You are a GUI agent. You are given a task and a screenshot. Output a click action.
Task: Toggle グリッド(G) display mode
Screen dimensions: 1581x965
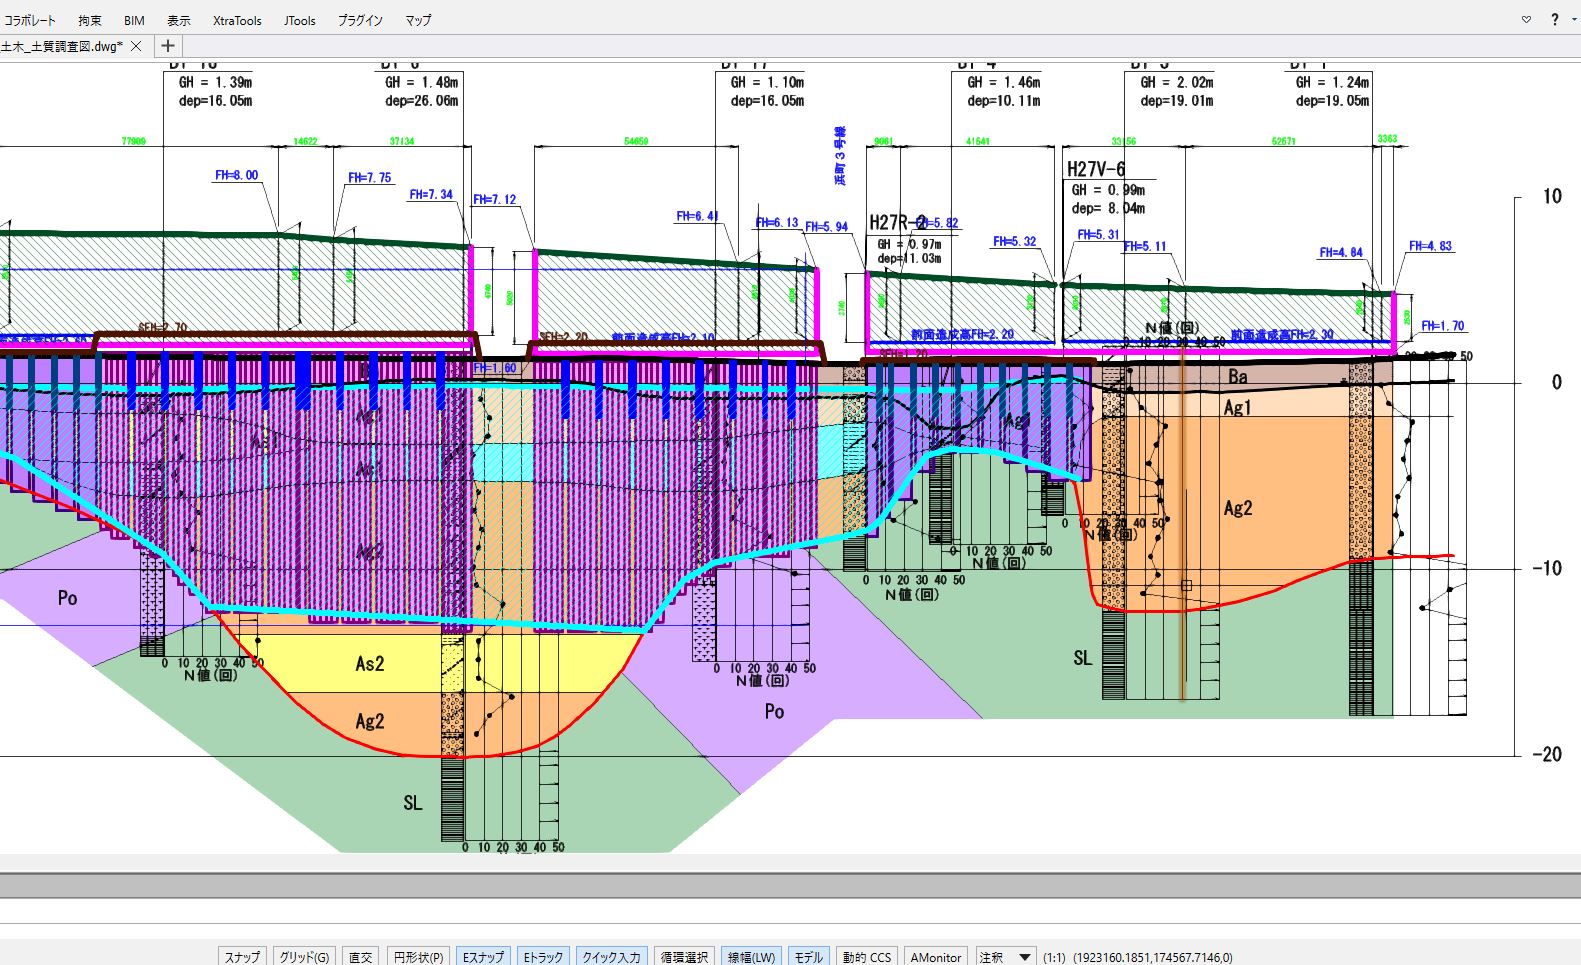pos(304,957)
